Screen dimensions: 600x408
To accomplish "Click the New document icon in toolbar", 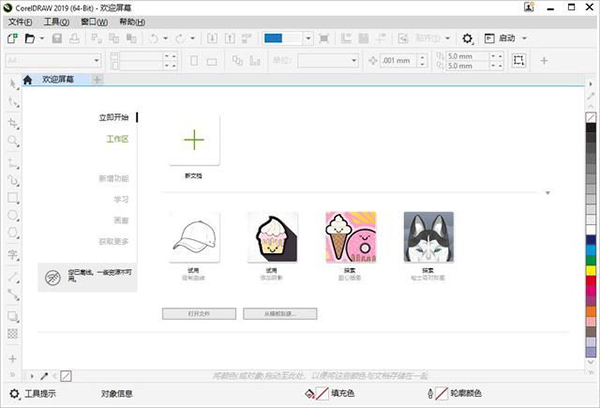I will 12,38.
